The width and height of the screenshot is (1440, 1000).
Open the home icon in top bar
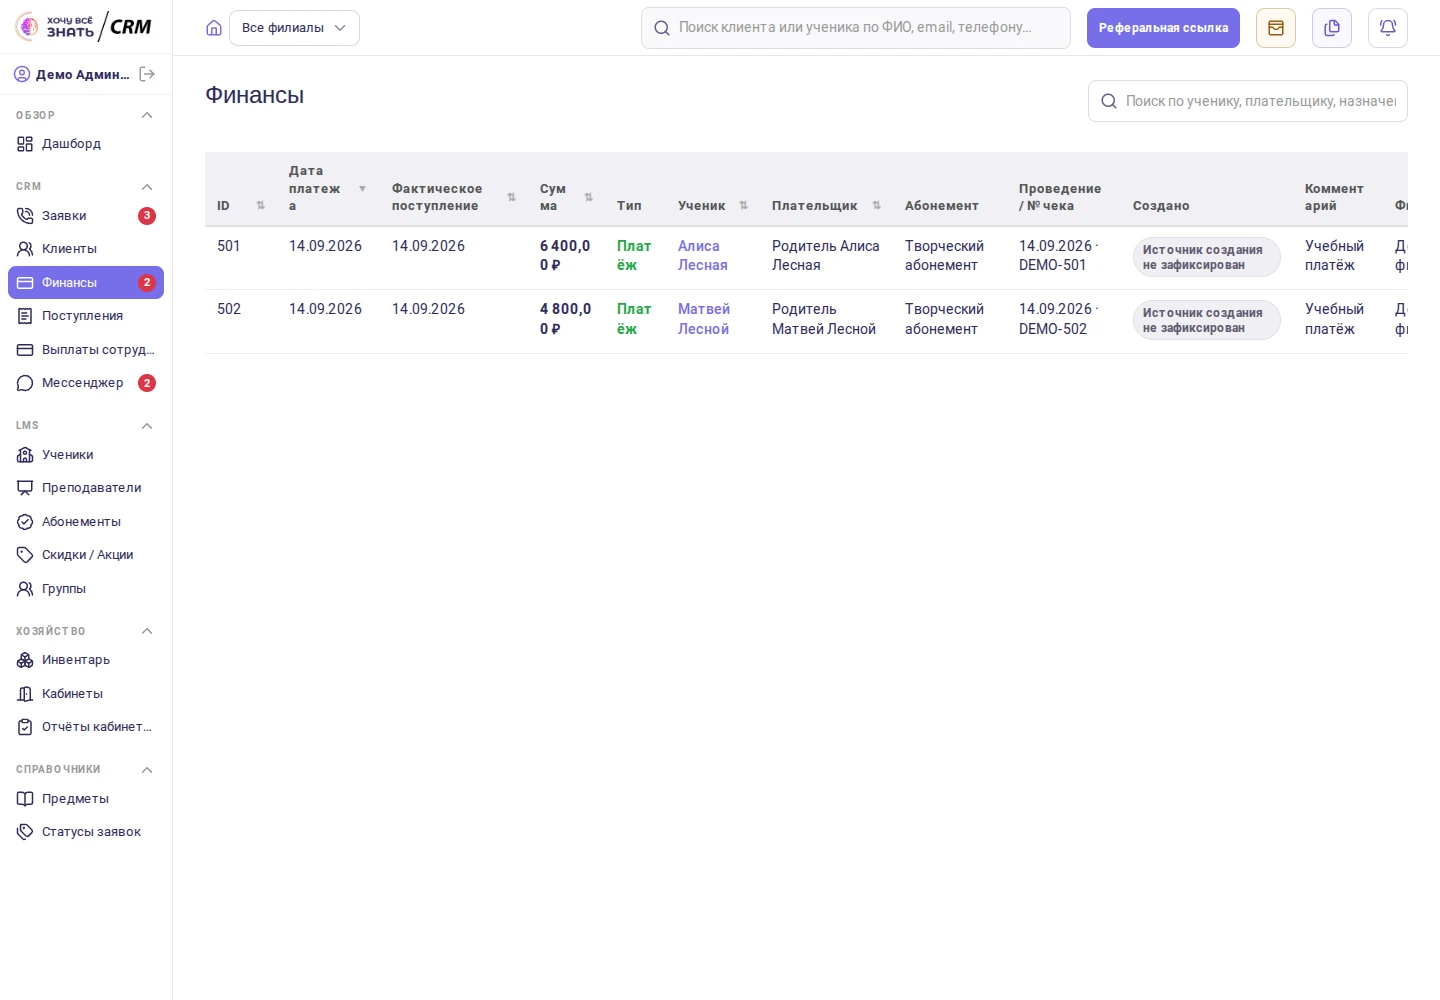click(214, 28)
